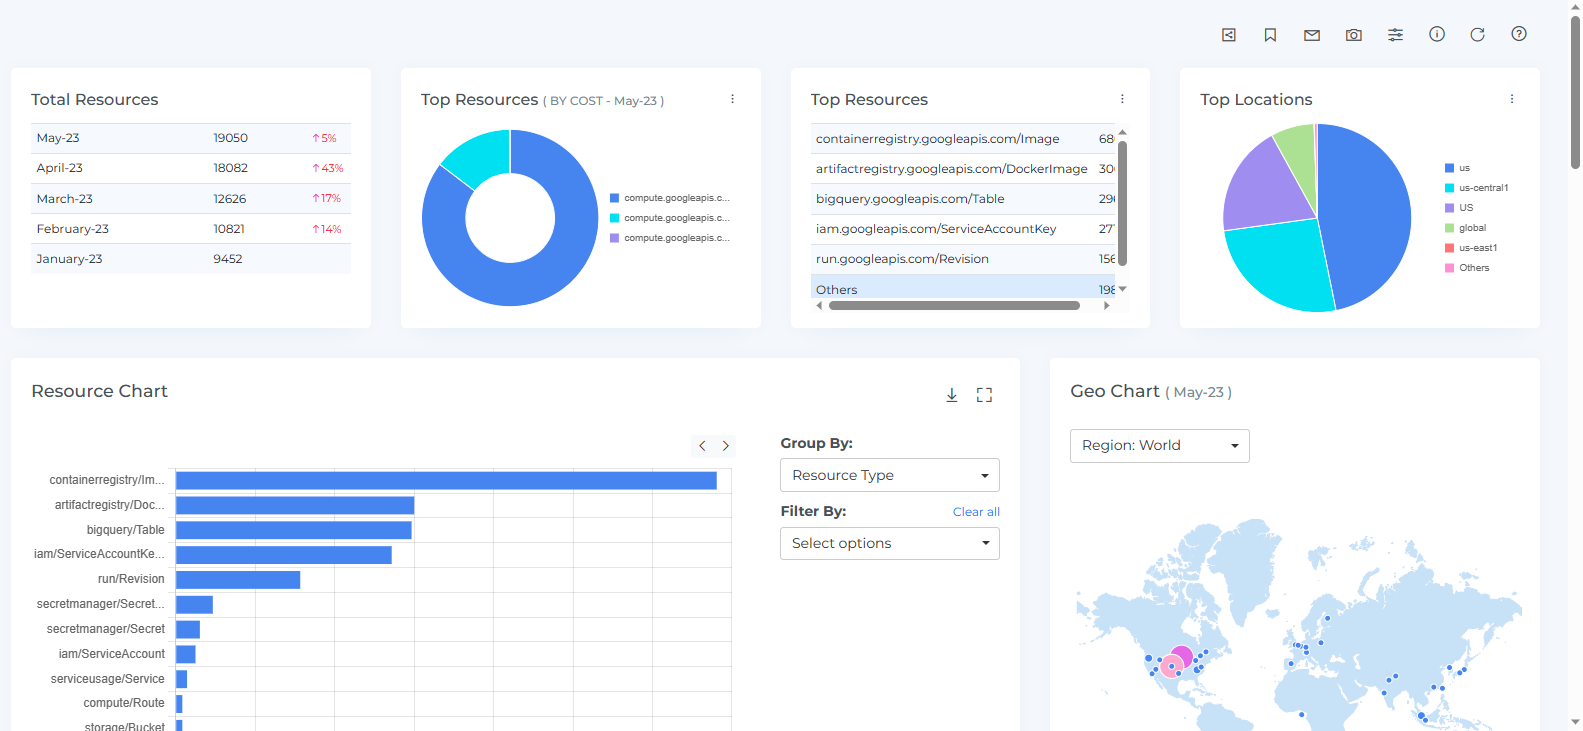The width and height of the screenshot is (1583, 731).
Task: Download the Resource Chart
Action: pyautogui.click(x=952, y=395)
